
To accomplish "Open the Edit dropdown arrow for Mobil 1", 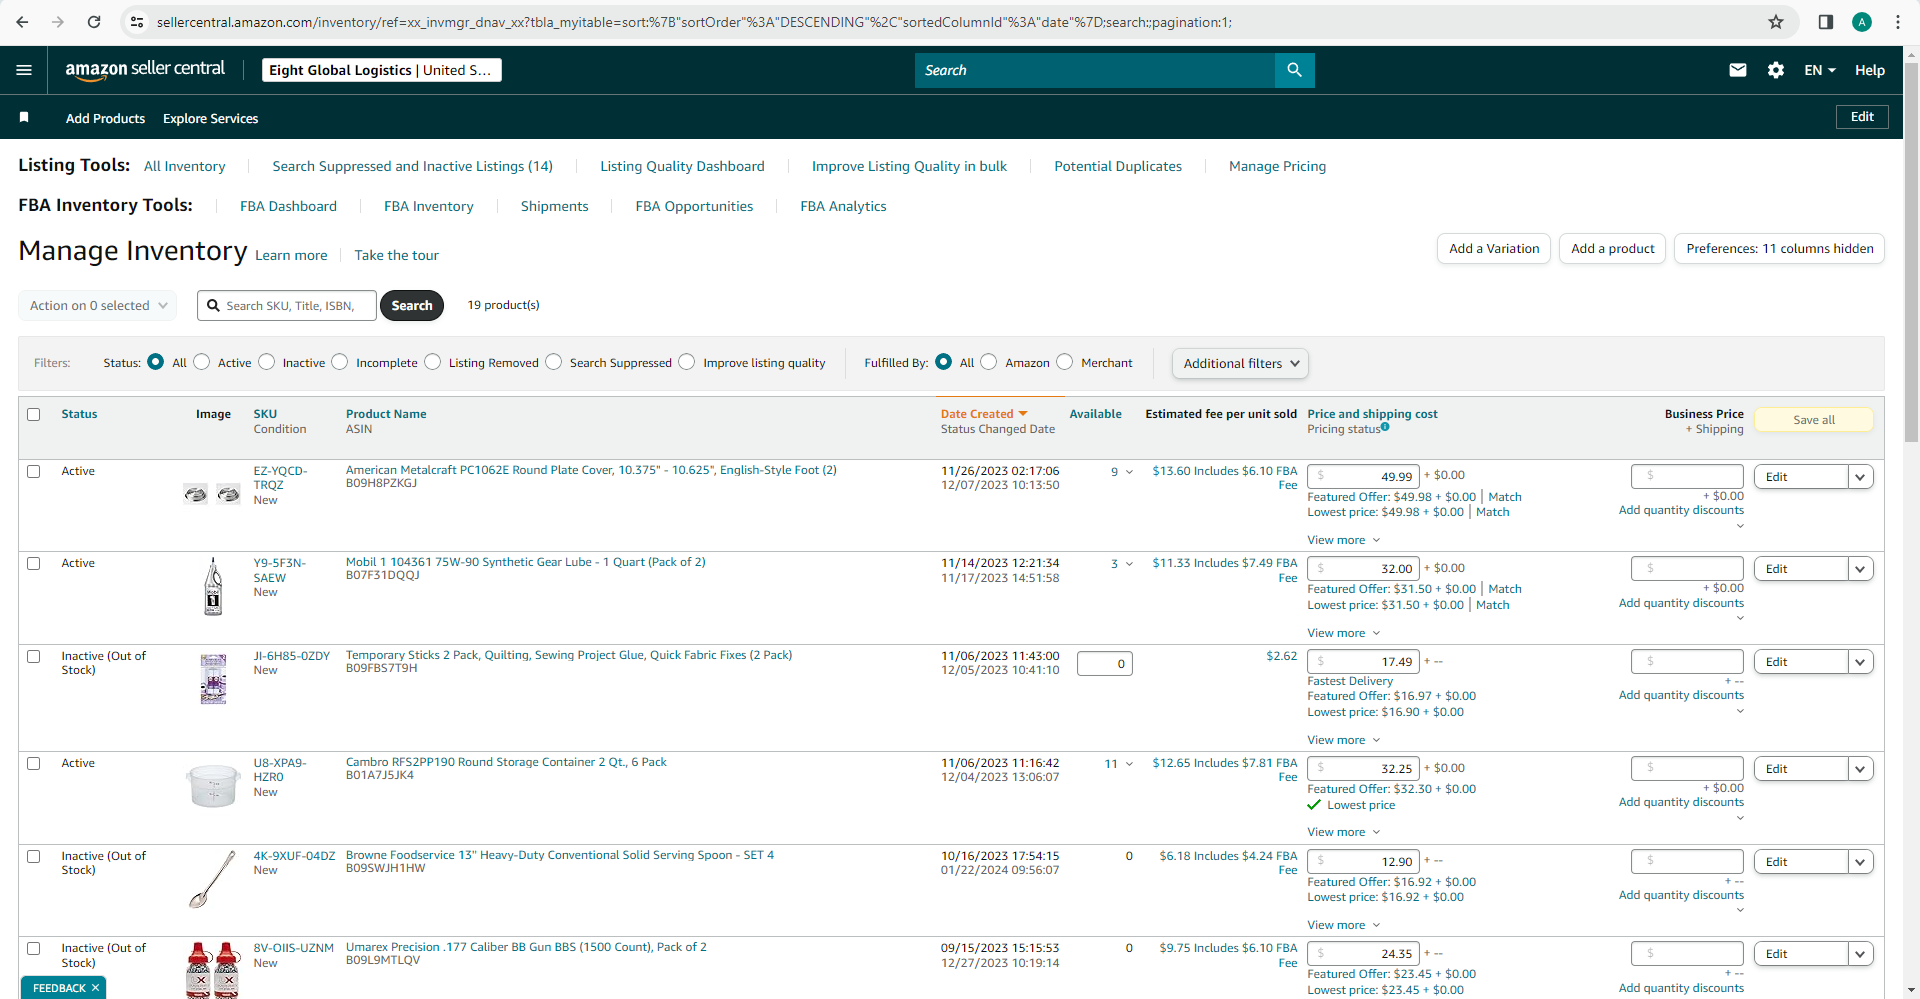I will coord(1860,569).
